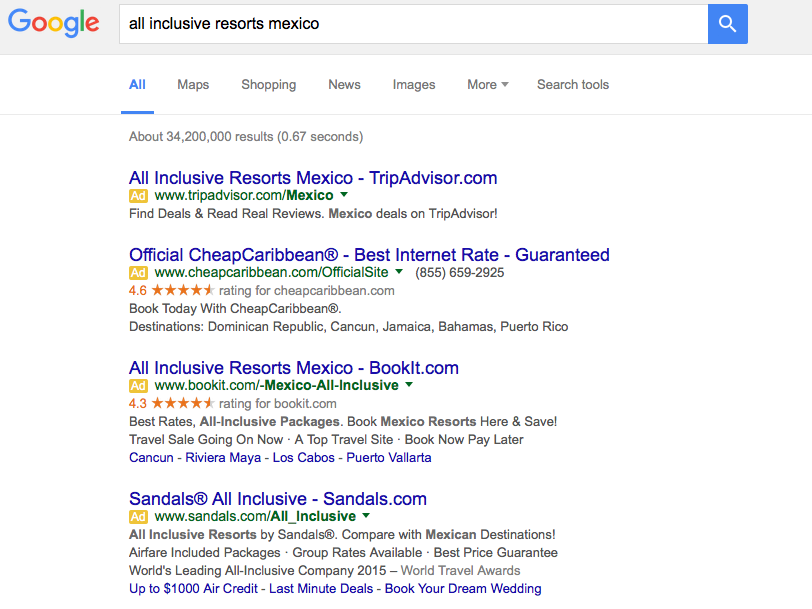Open the More dropdown menu

coord(488,84)
